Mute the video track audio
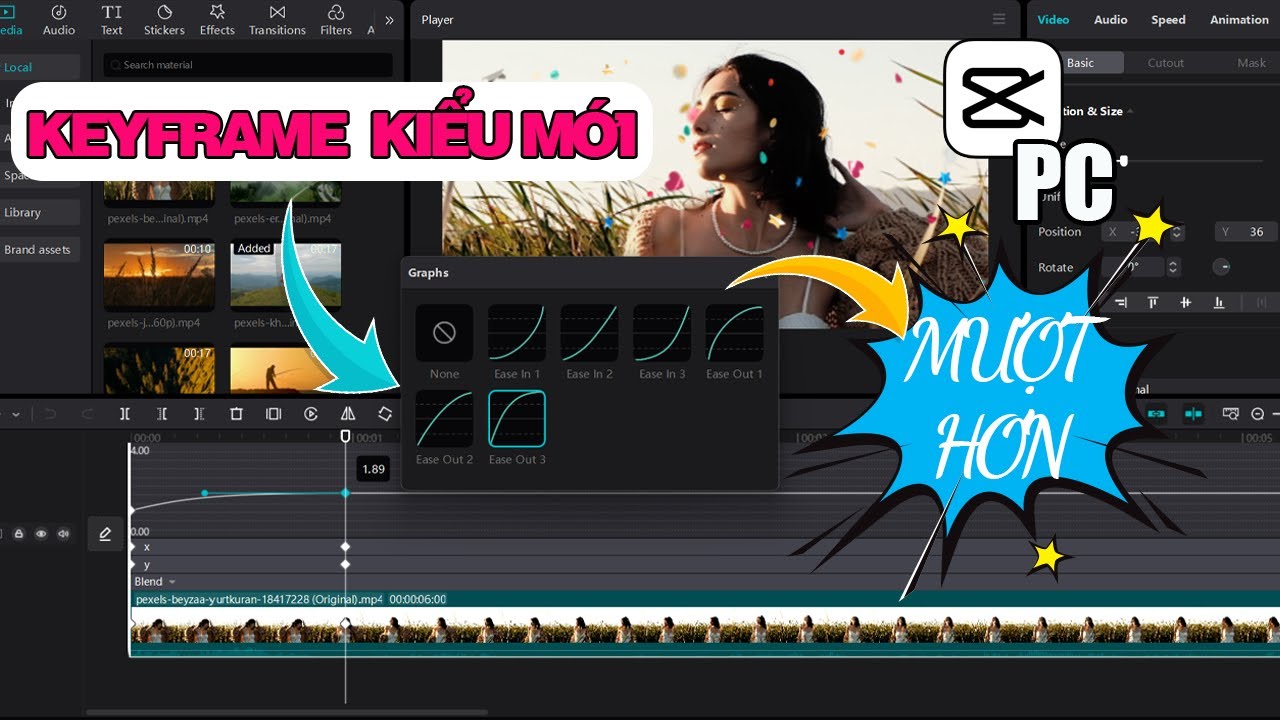The image size is (1280, 720). (x=64, y=534)
